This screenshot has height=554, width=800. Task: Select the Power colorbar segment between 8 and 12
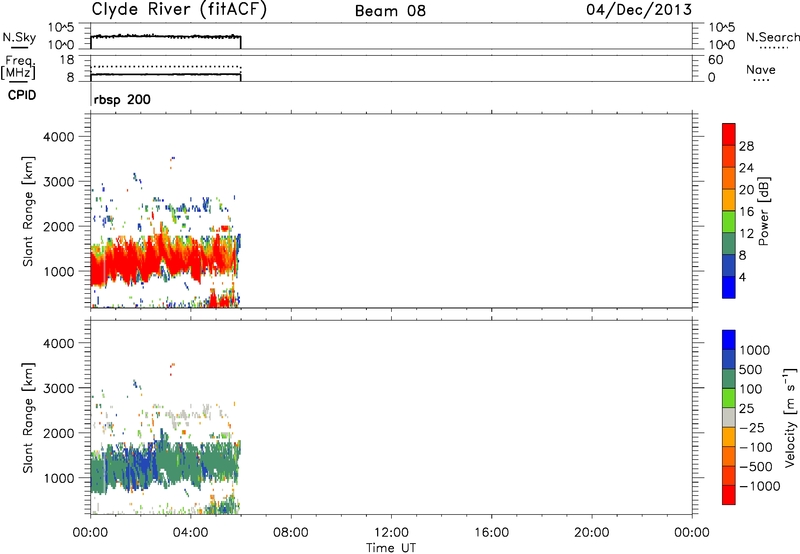pyautogui.click(x=729, y=244)
